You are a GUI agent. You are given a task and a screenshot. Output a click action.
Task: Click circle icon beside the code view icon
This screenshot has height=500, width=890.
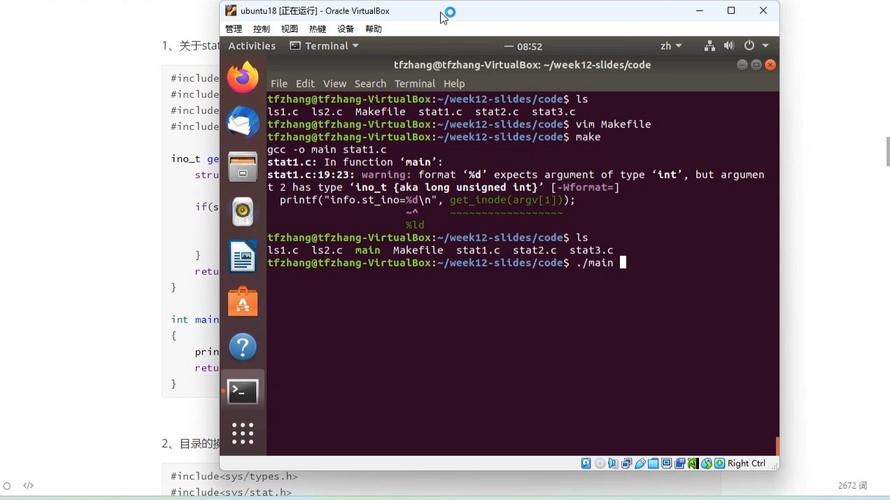pos(7,486)
